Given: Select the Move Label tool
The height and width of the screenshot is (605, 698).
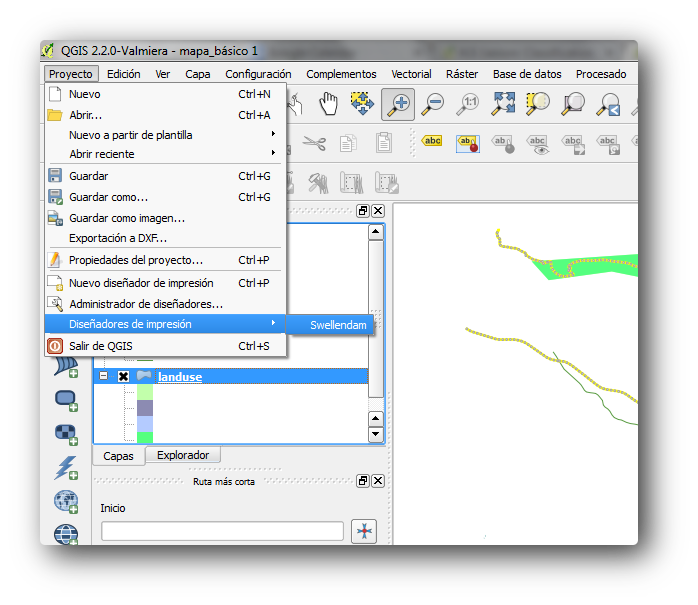Looking at the screenshot, I should tap(573, 145).
